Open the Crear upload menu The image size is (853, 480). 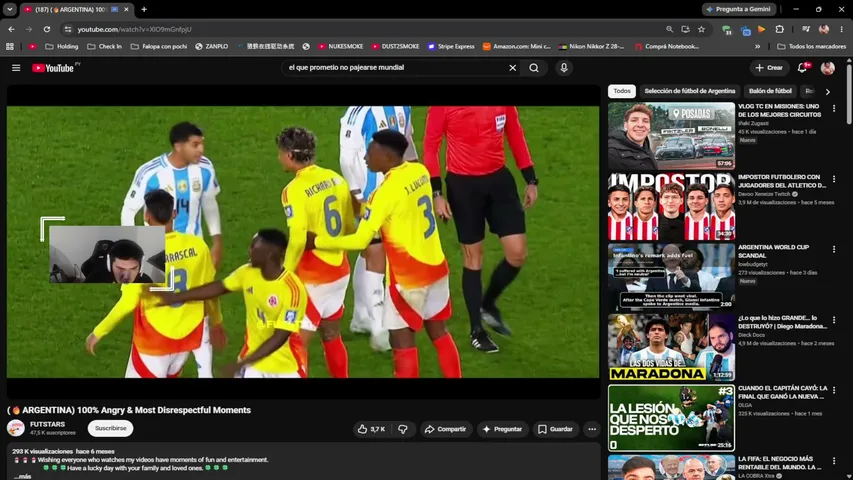pos(769,68)
